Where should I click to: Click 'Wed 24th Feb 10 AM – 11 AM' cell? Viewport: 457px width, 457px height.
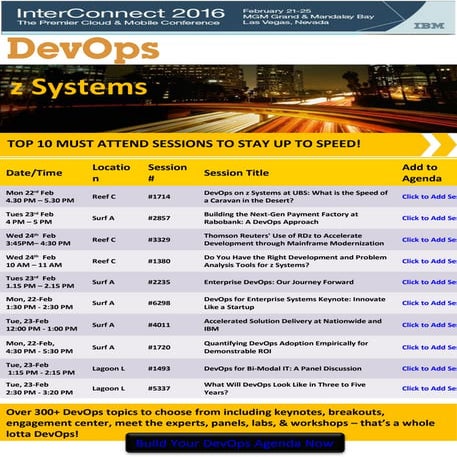coord(34,261)
